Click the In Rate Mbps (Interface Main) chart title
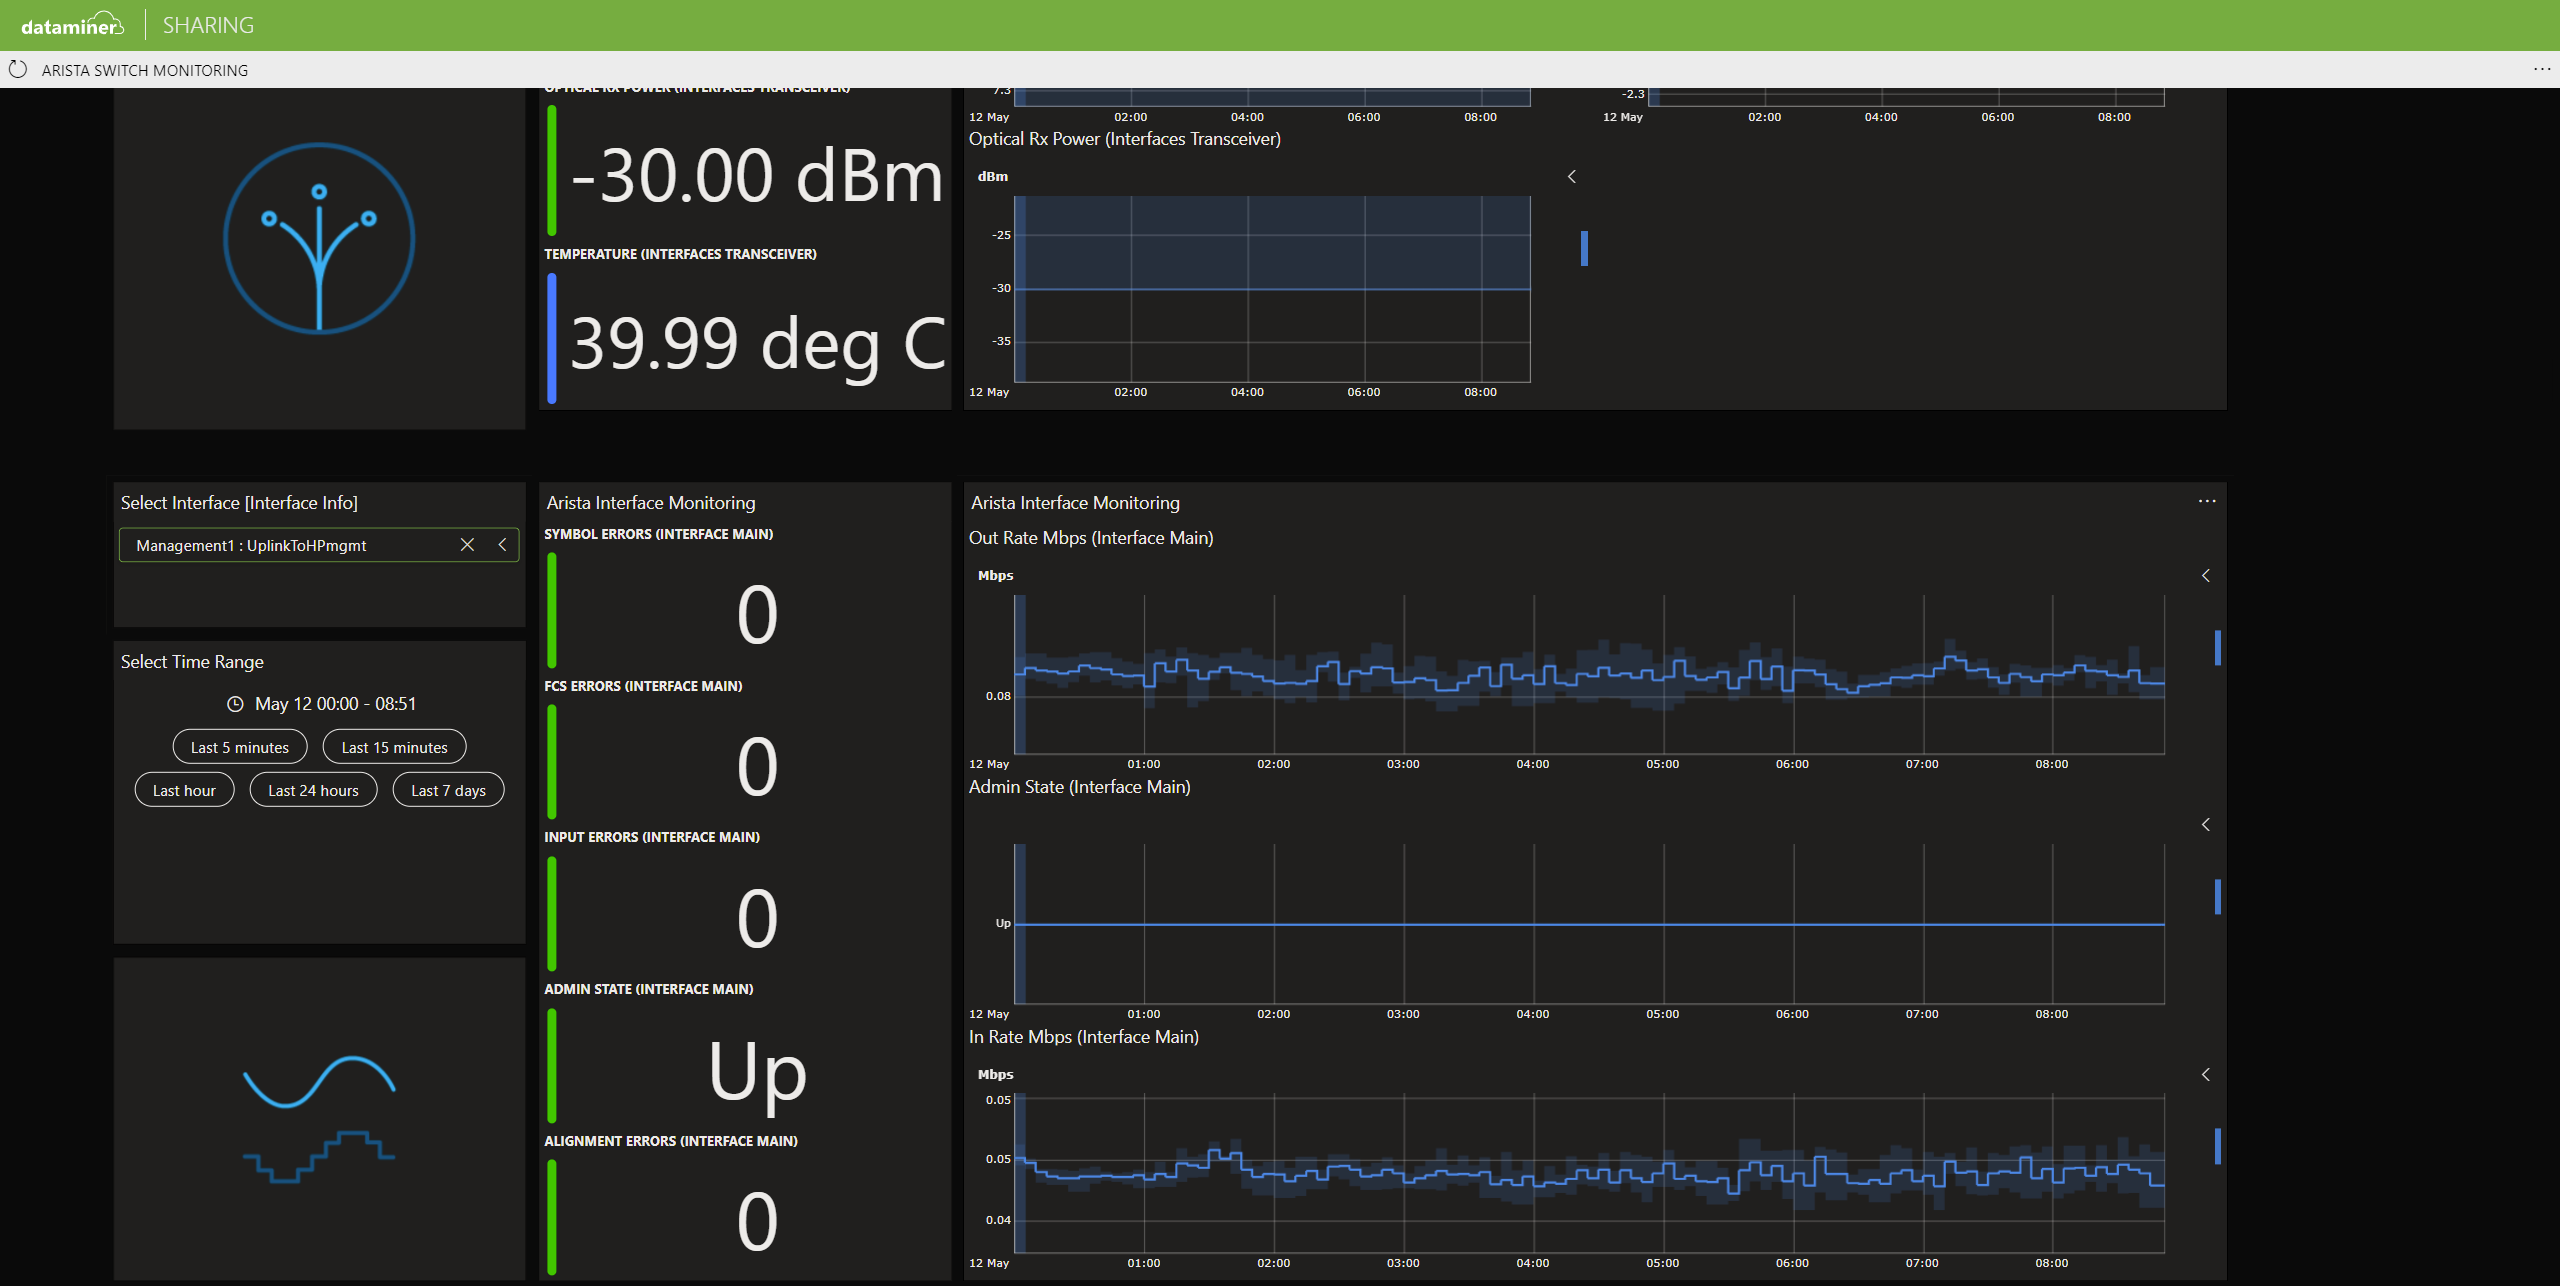 pos(1083,1037)
